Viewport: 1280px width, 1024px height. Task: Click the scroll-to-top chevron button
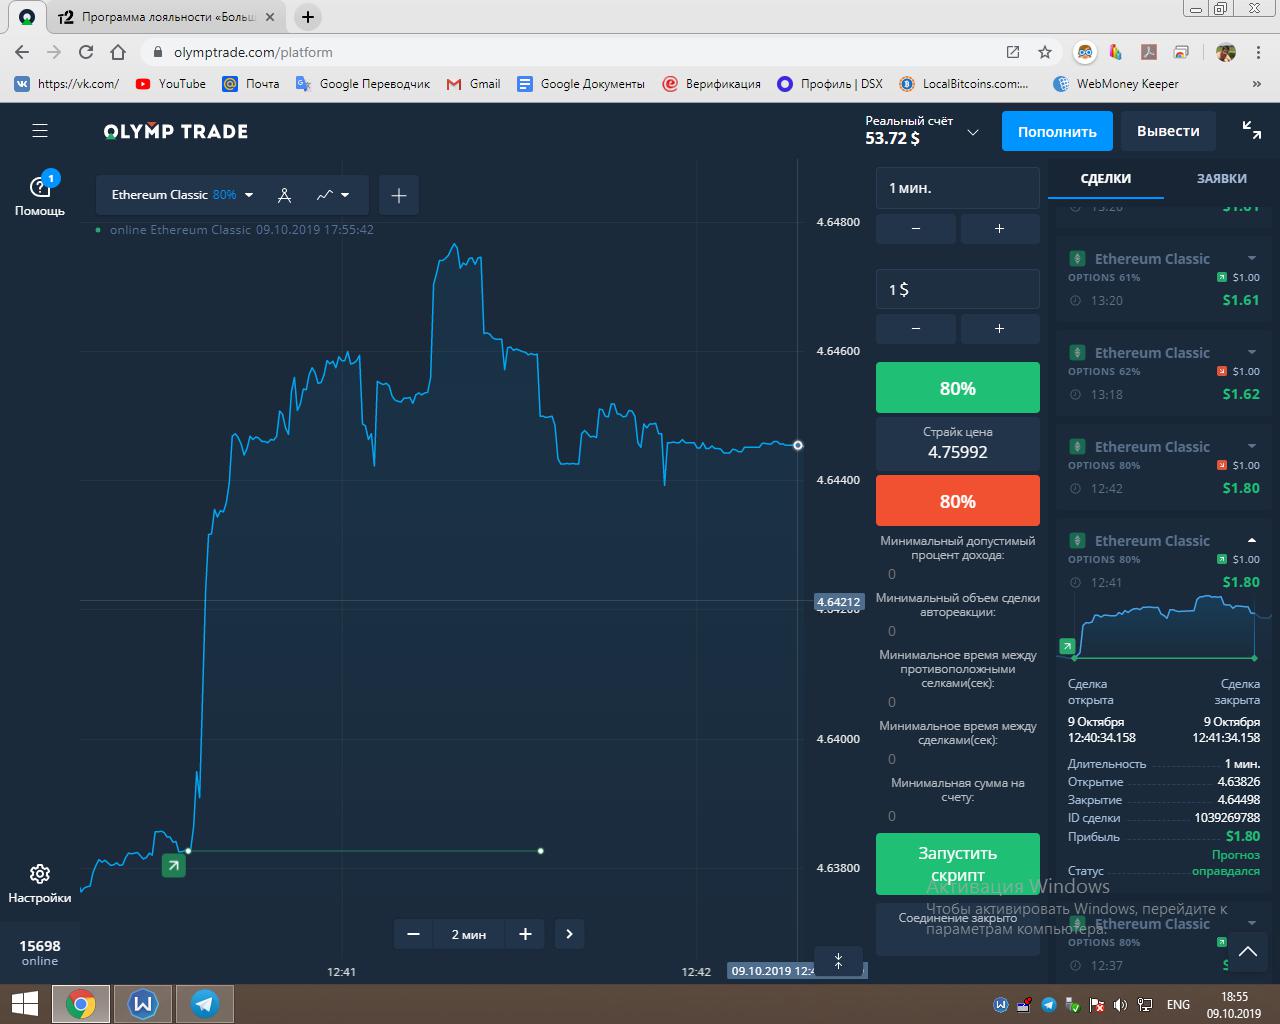(1247, 952)
